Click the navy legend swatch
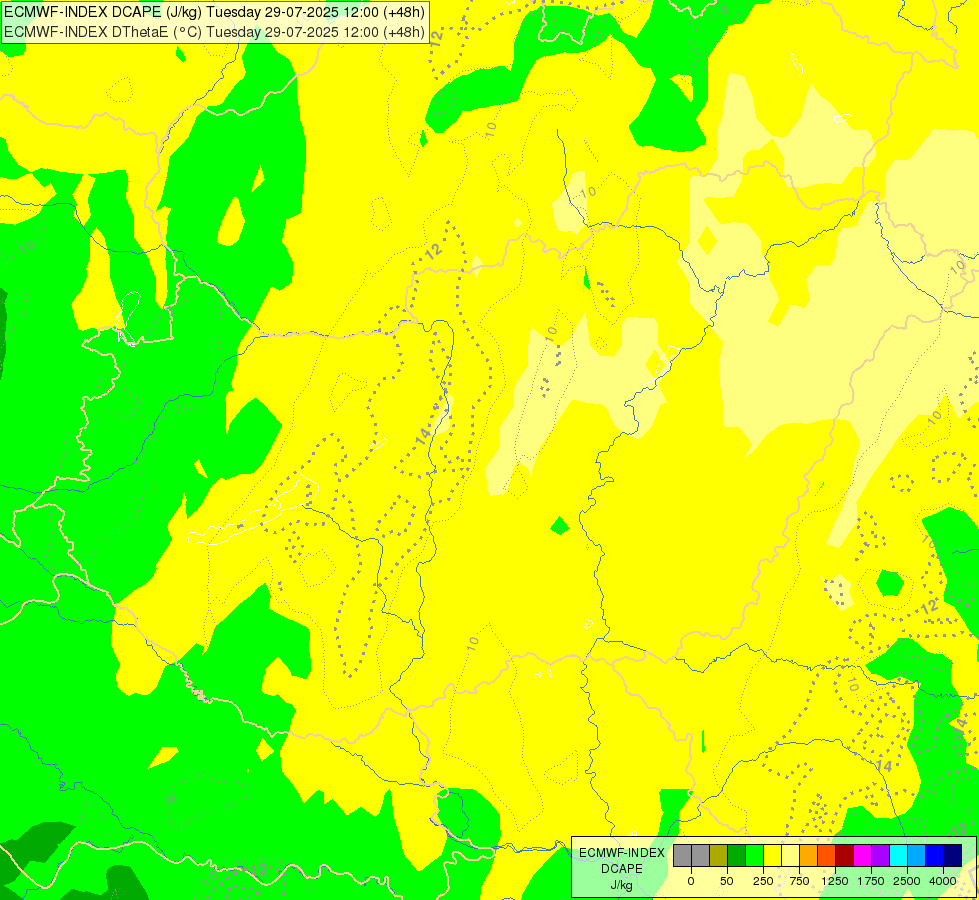This screenshot has height=900, width=979. tap(953, 856)
